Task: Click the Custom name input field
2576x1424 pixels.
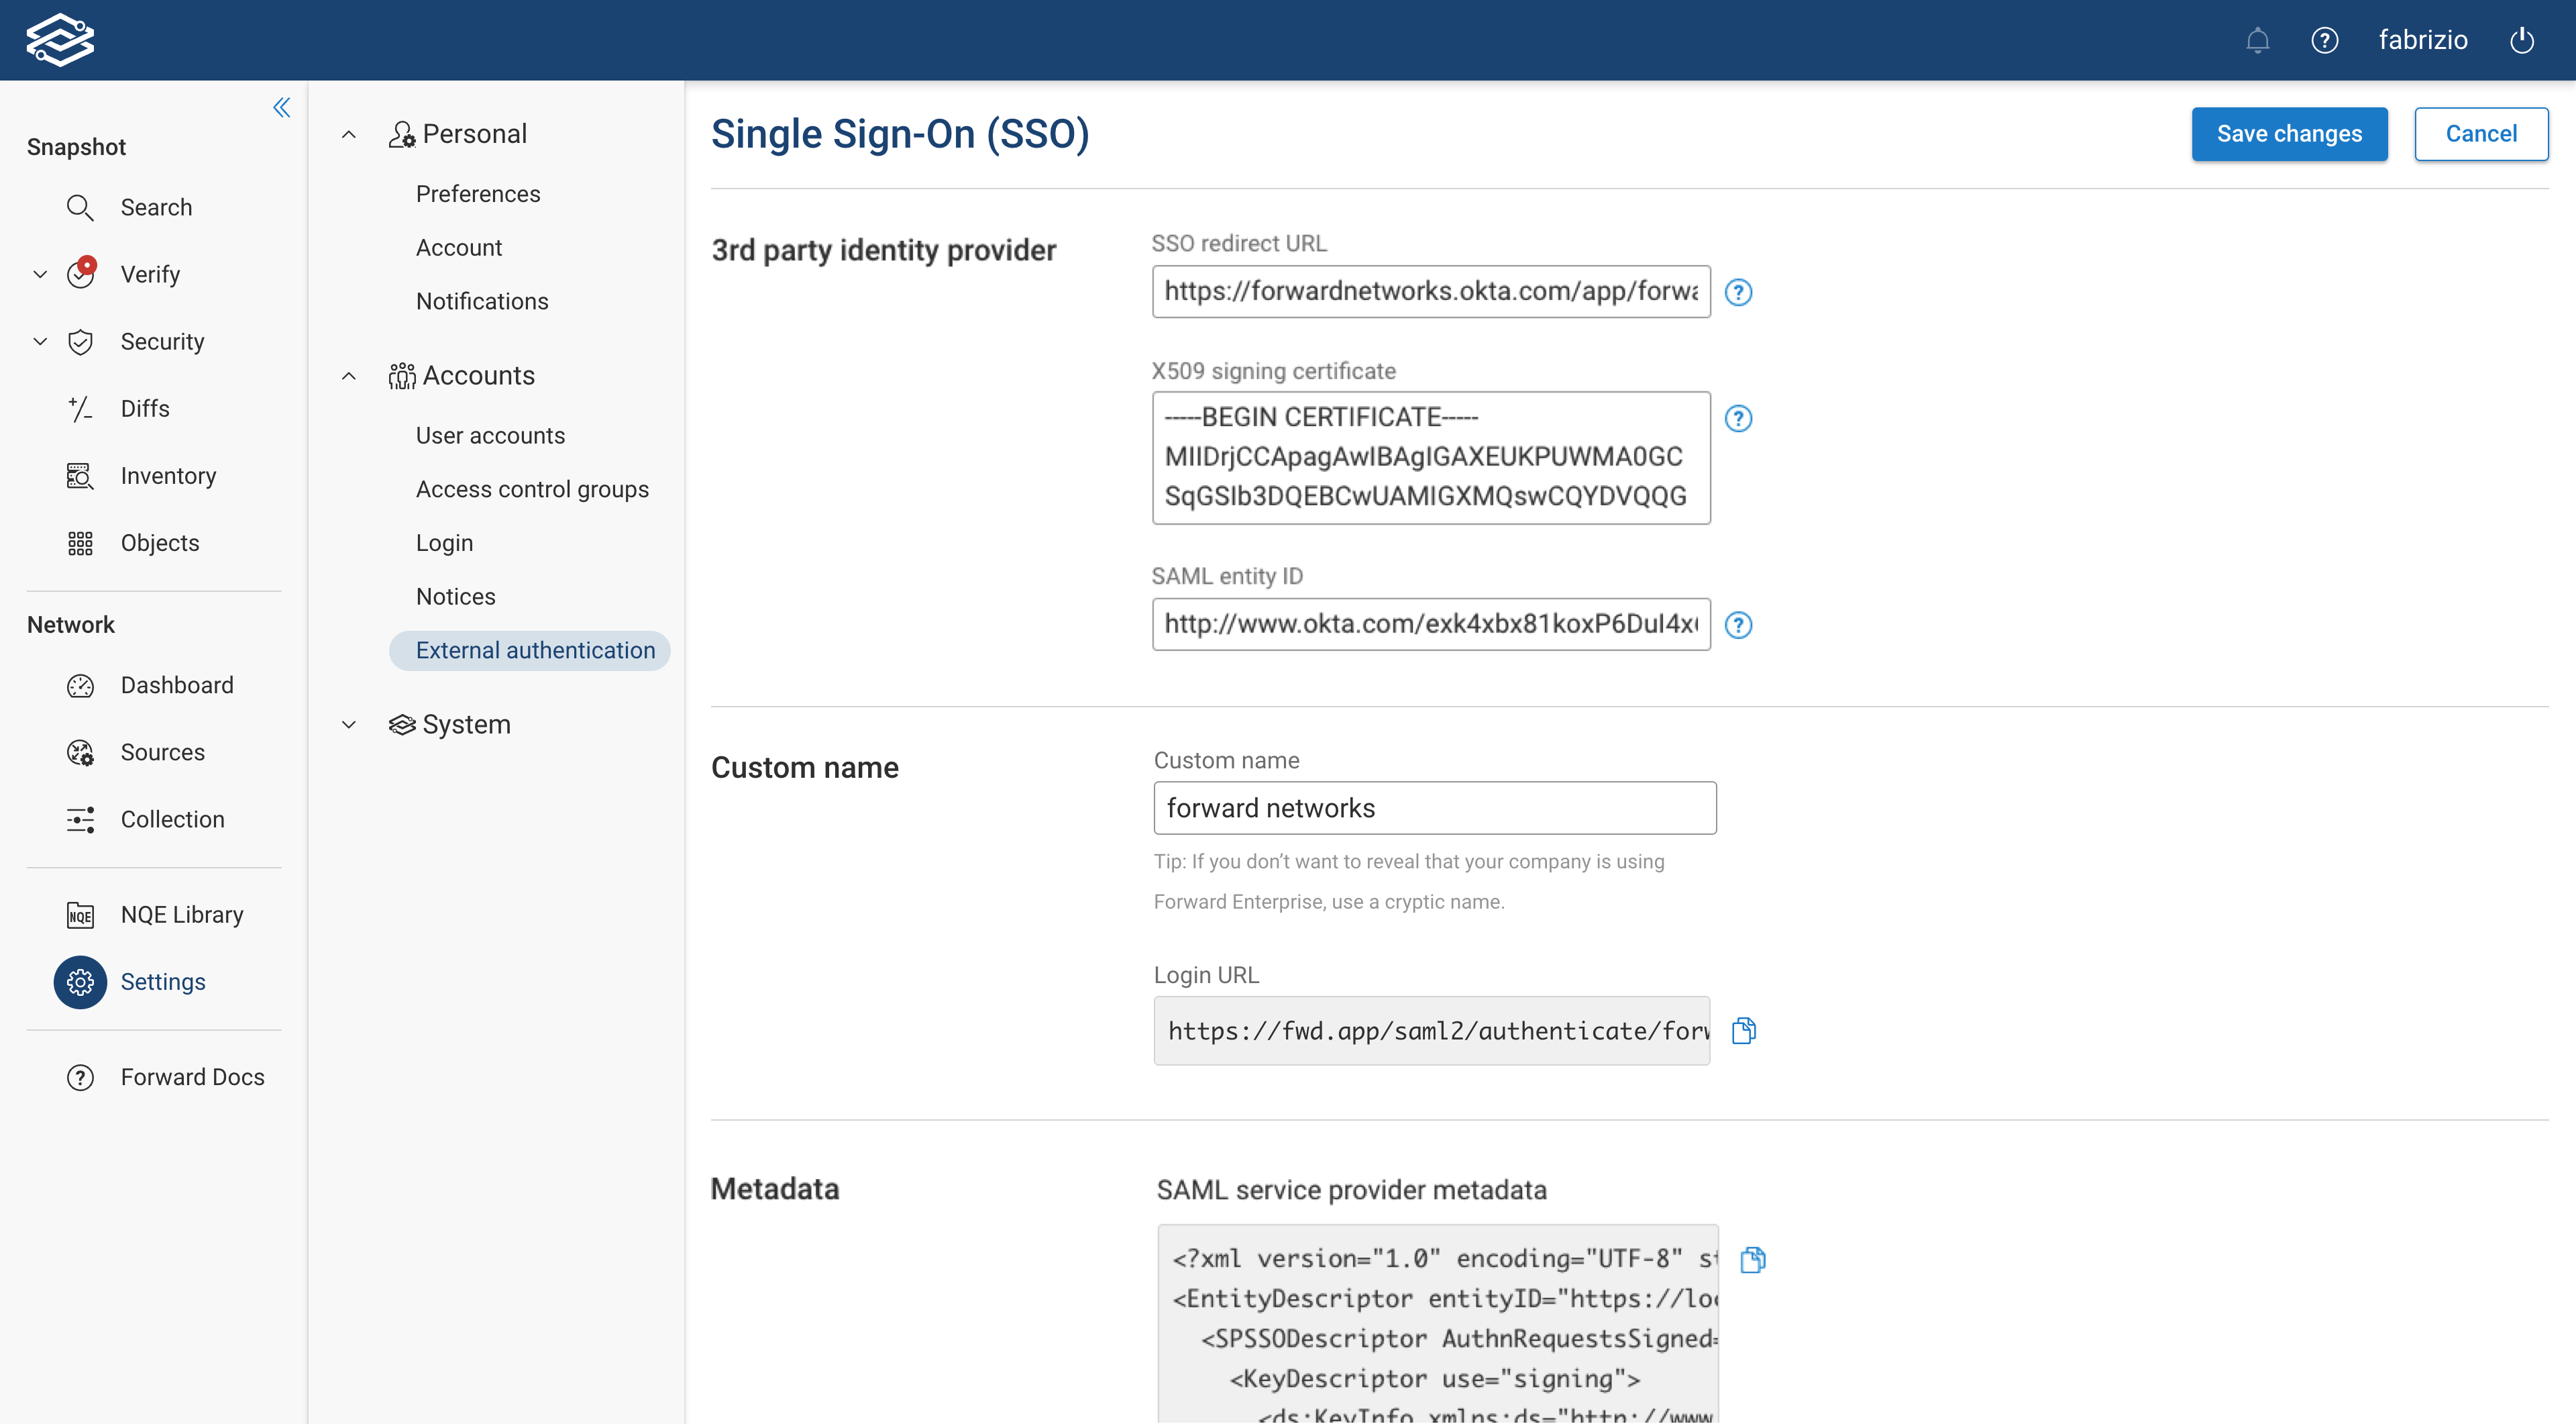Action: [1434, 808]
